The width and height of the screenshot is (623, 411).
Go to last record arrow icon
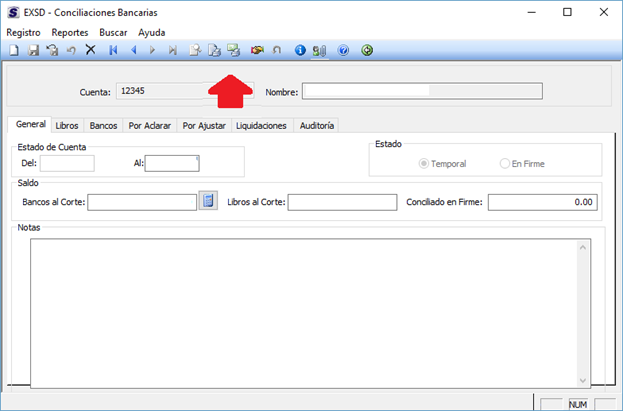click(x=173, y=50)
